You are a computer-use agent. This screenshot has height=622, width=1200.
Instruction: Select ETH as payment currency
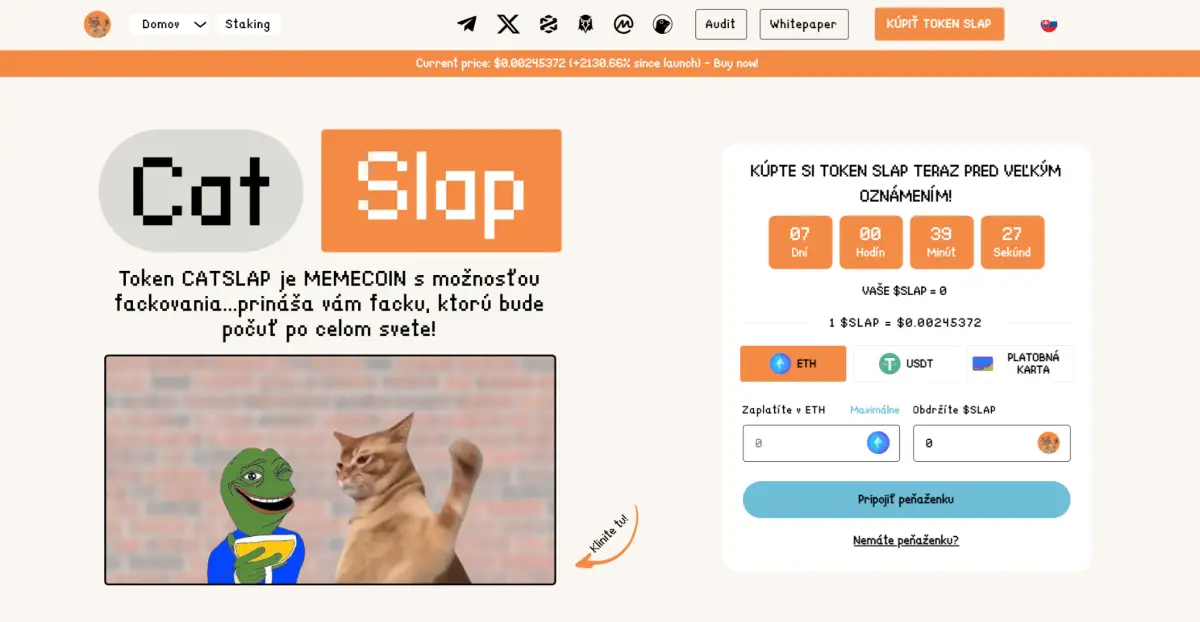click(x=793, y=364)
